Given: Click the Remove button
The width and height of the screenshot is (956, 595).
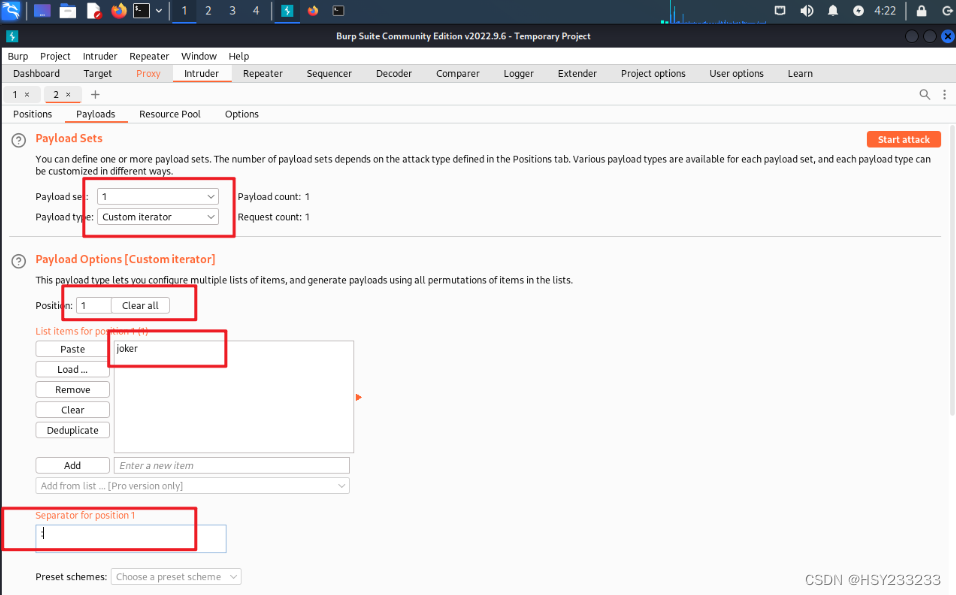Looking at the screenshot, I should (x=73, y=390).
